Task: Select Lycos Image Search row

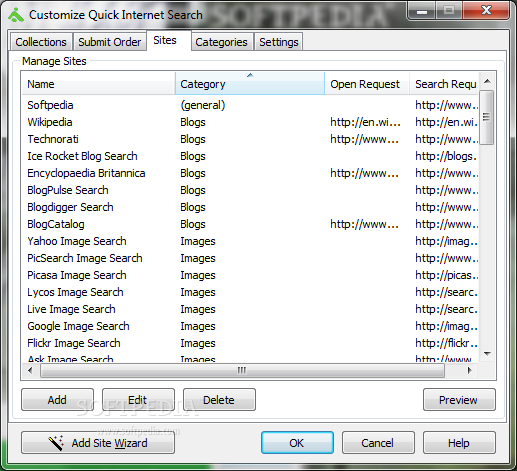Action: [x=251, y=292]
